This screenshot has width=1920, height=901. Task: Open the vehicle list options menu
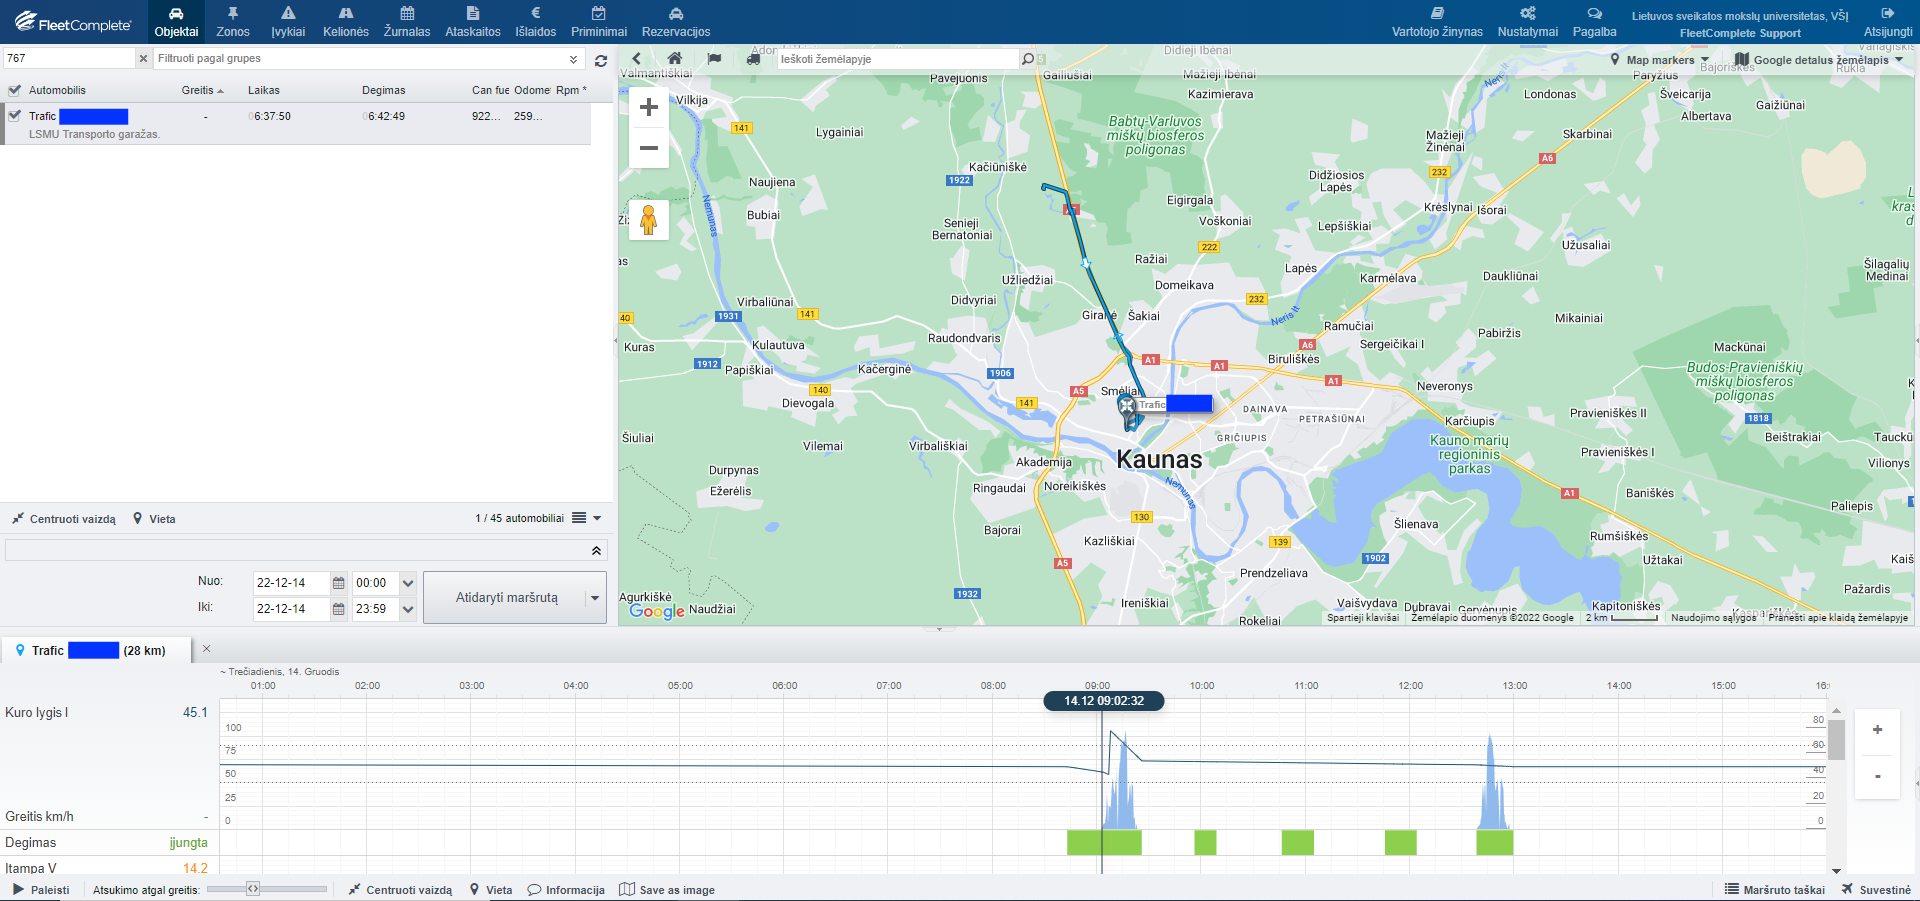click(x=587, y=518)
